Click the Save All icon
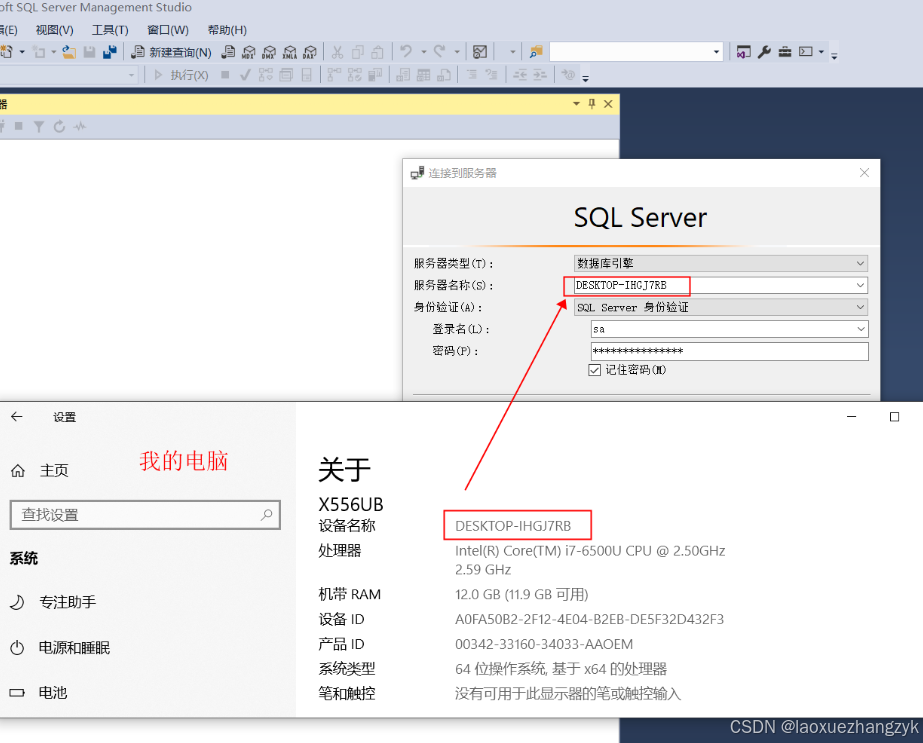The width and height of the screenshot is (923, 743). (109, 52)
